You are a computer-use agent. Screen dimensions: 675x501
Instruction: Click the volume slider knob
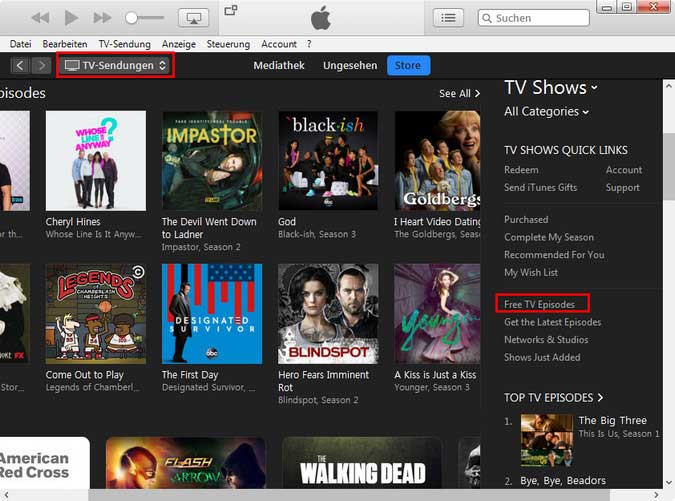point(131,18)
